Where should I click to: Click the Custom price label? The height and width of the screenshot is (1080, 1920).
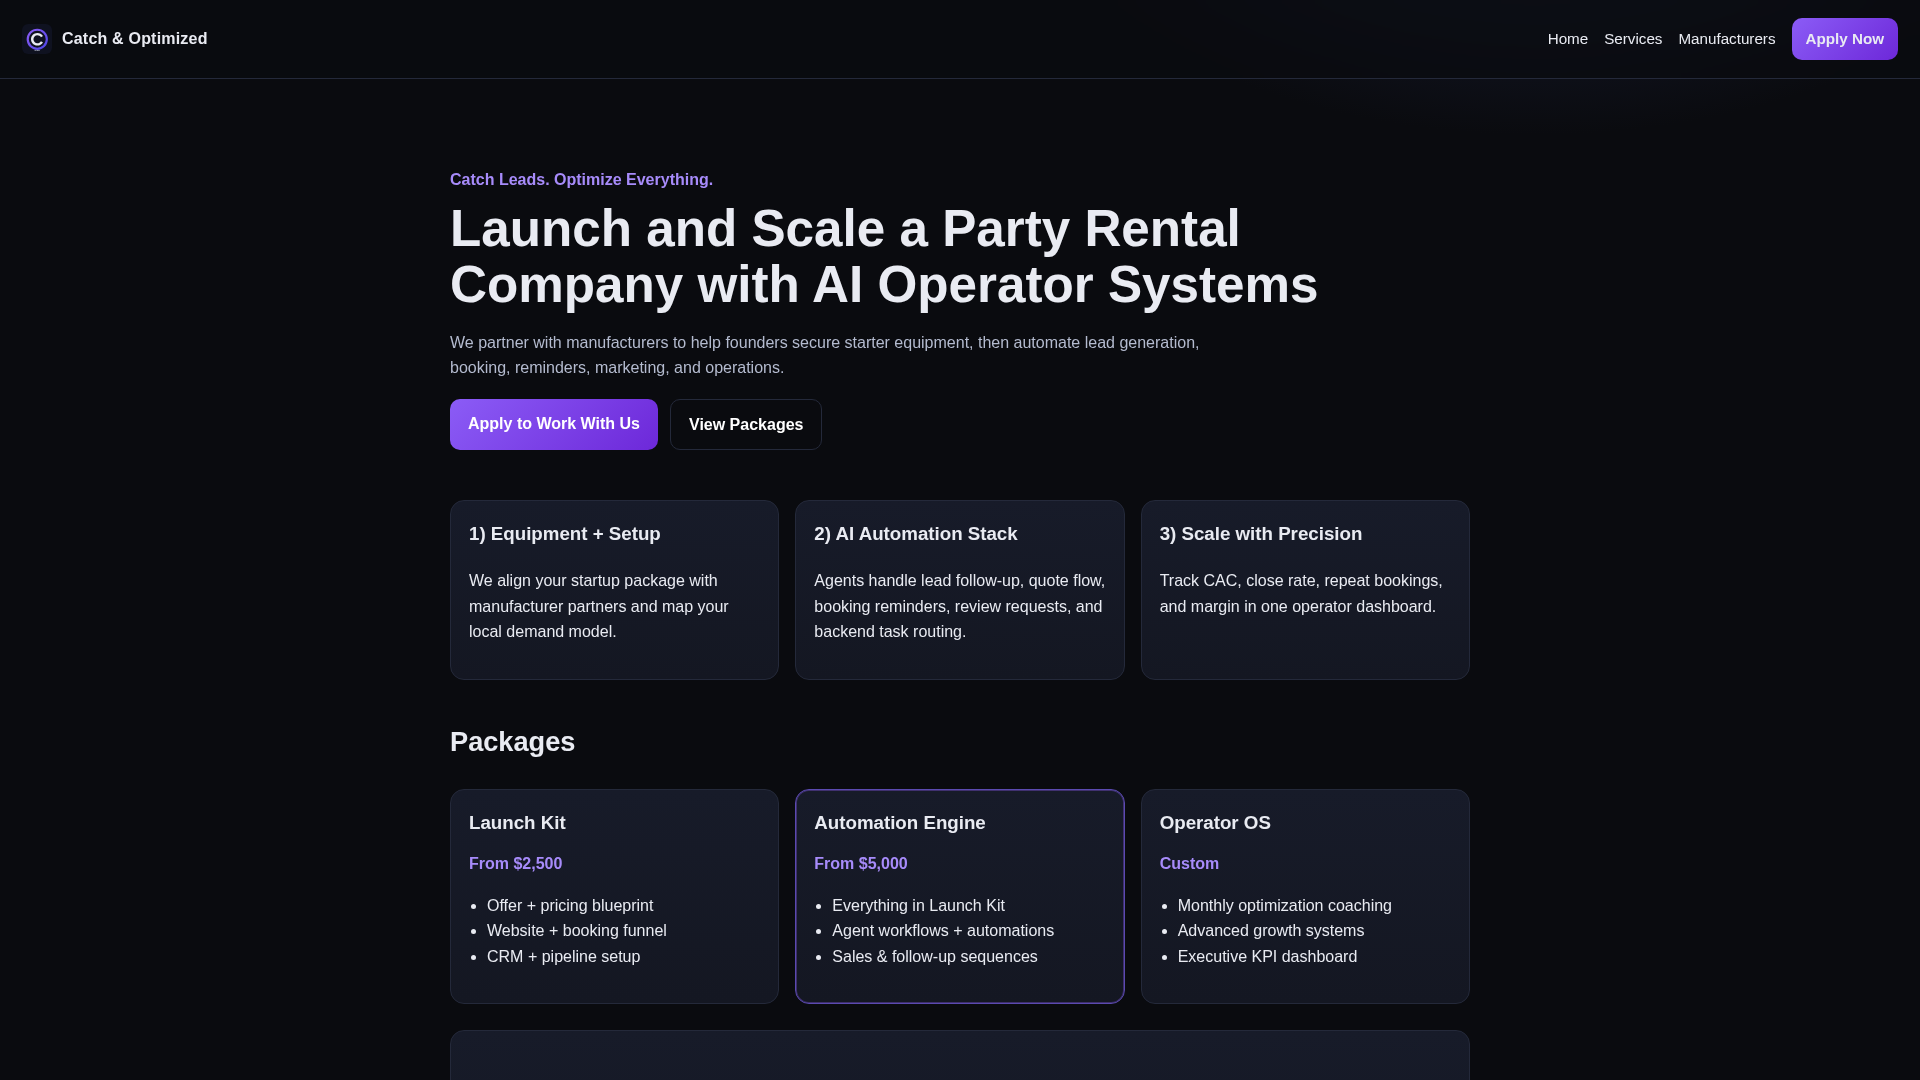tap(1189, 864)
